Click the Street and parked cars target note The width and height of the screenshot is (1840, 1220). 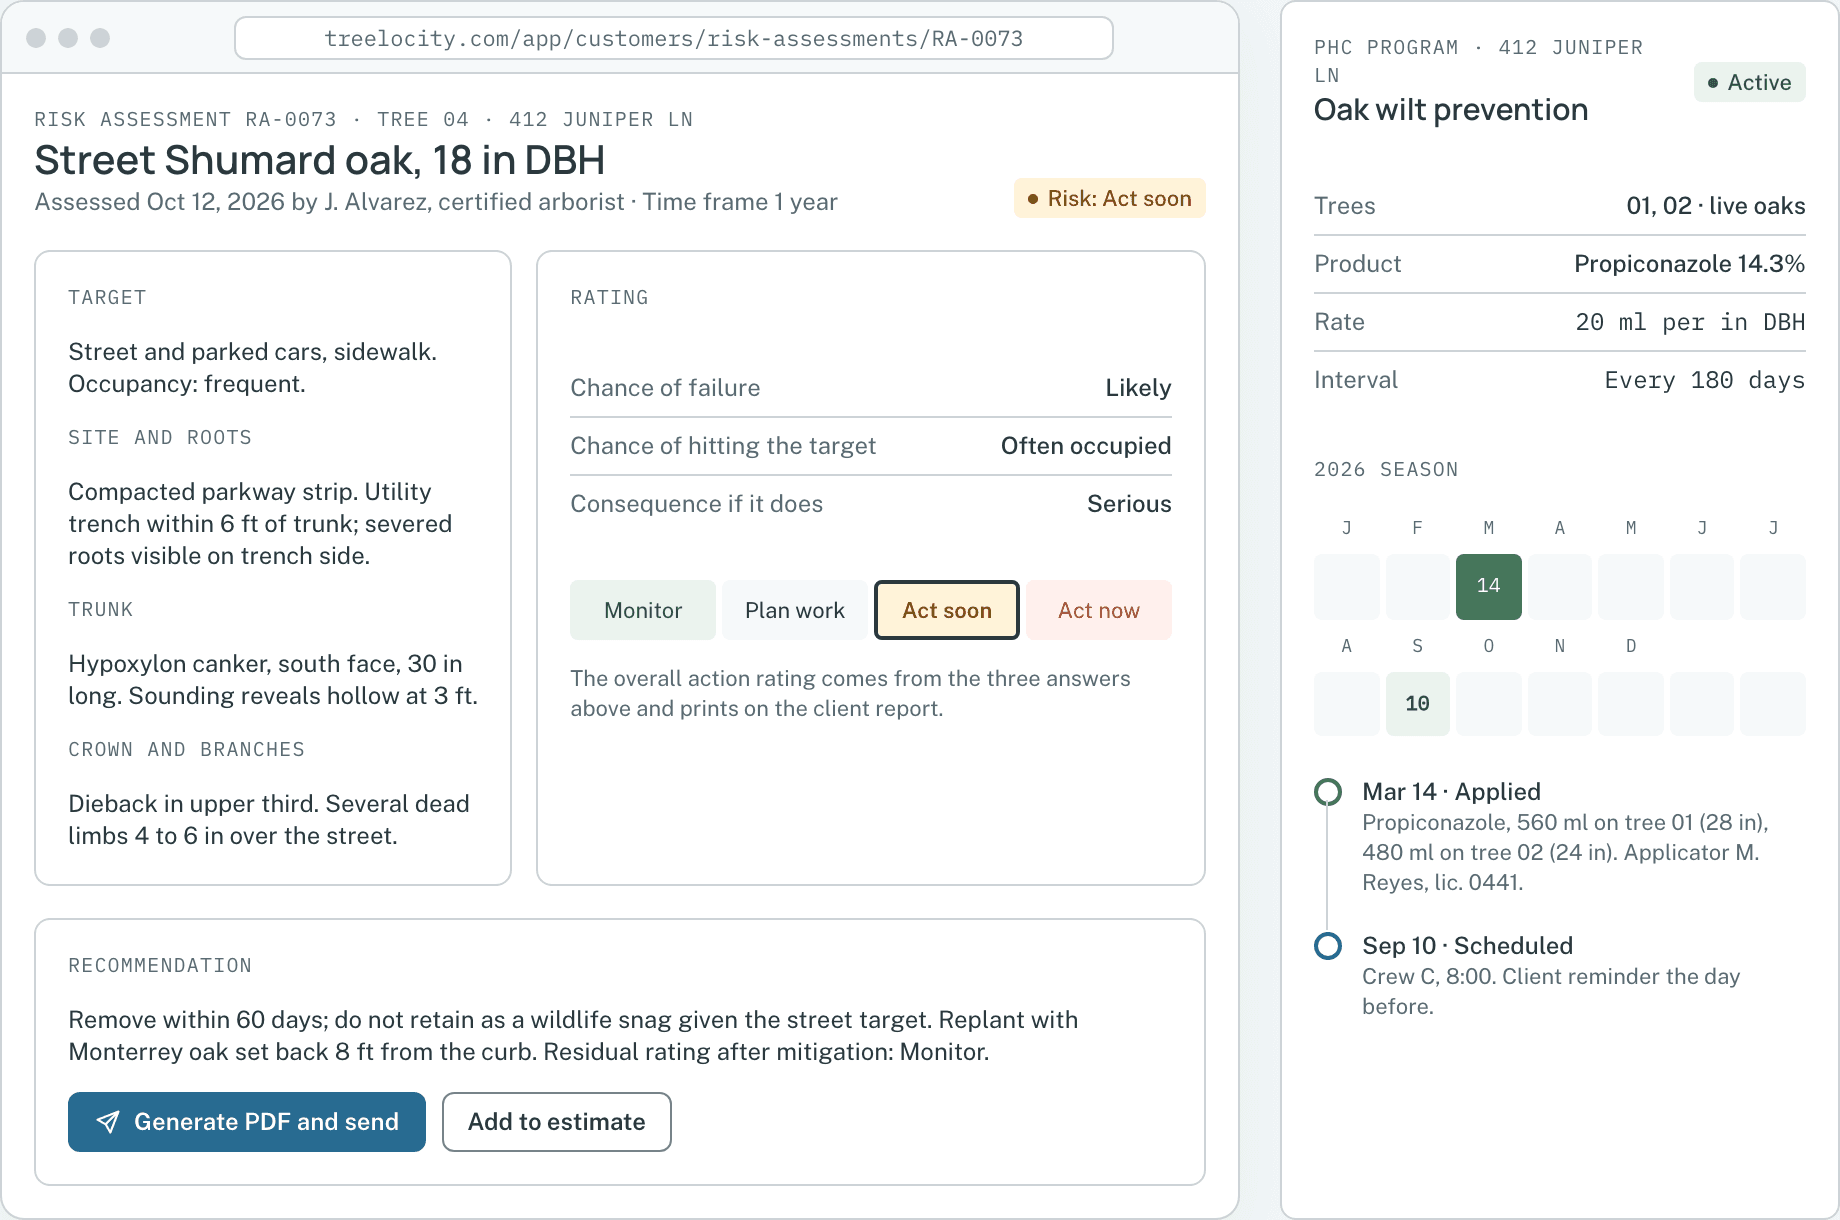pyautogui.click(x=253, y=368)
